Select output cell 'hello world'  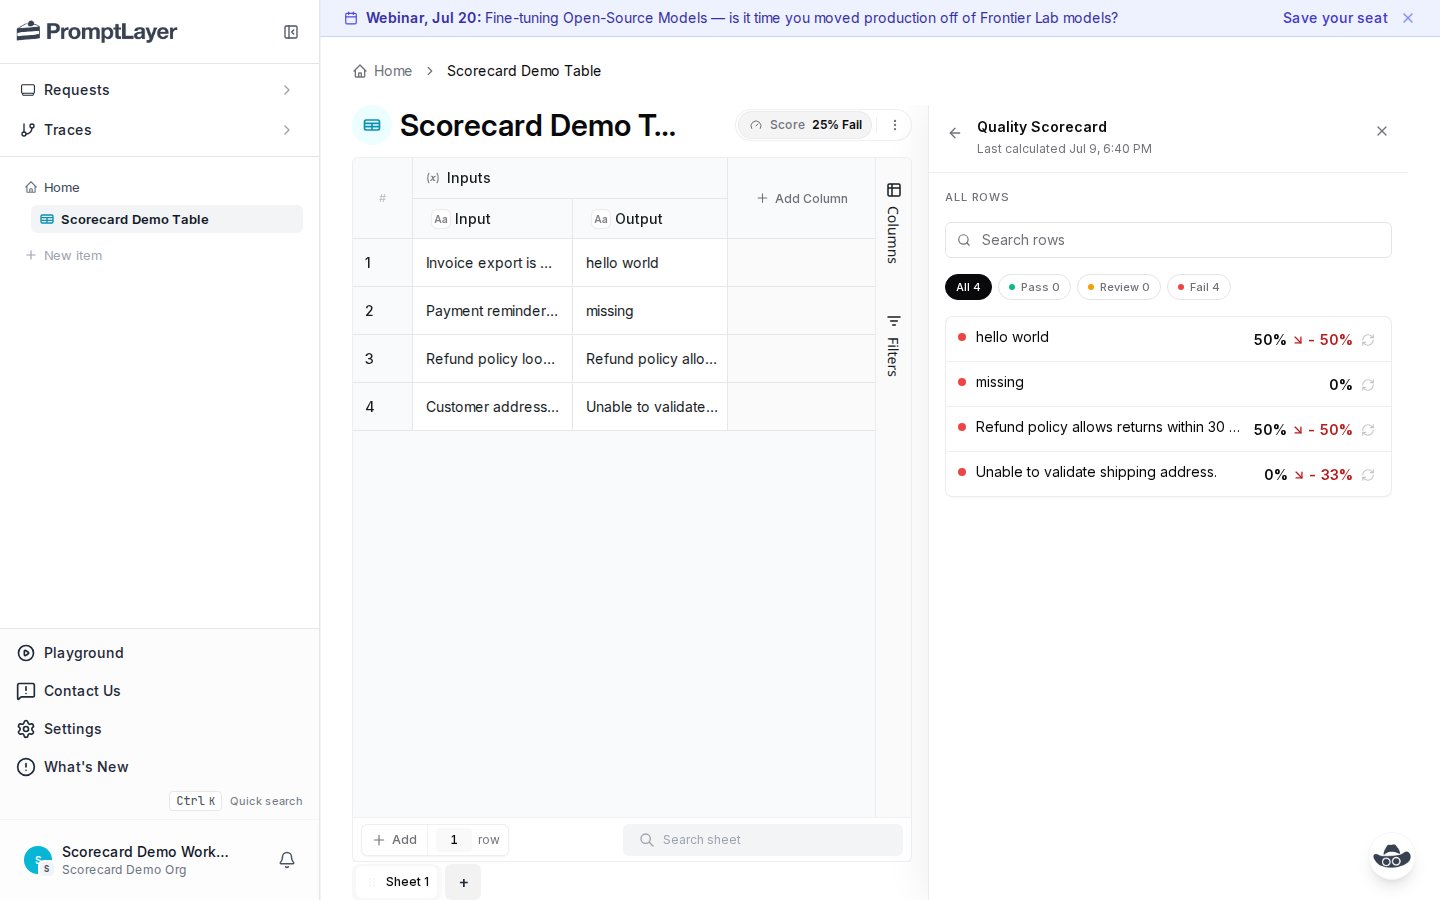pyautogui.click(x=650, y=263)
